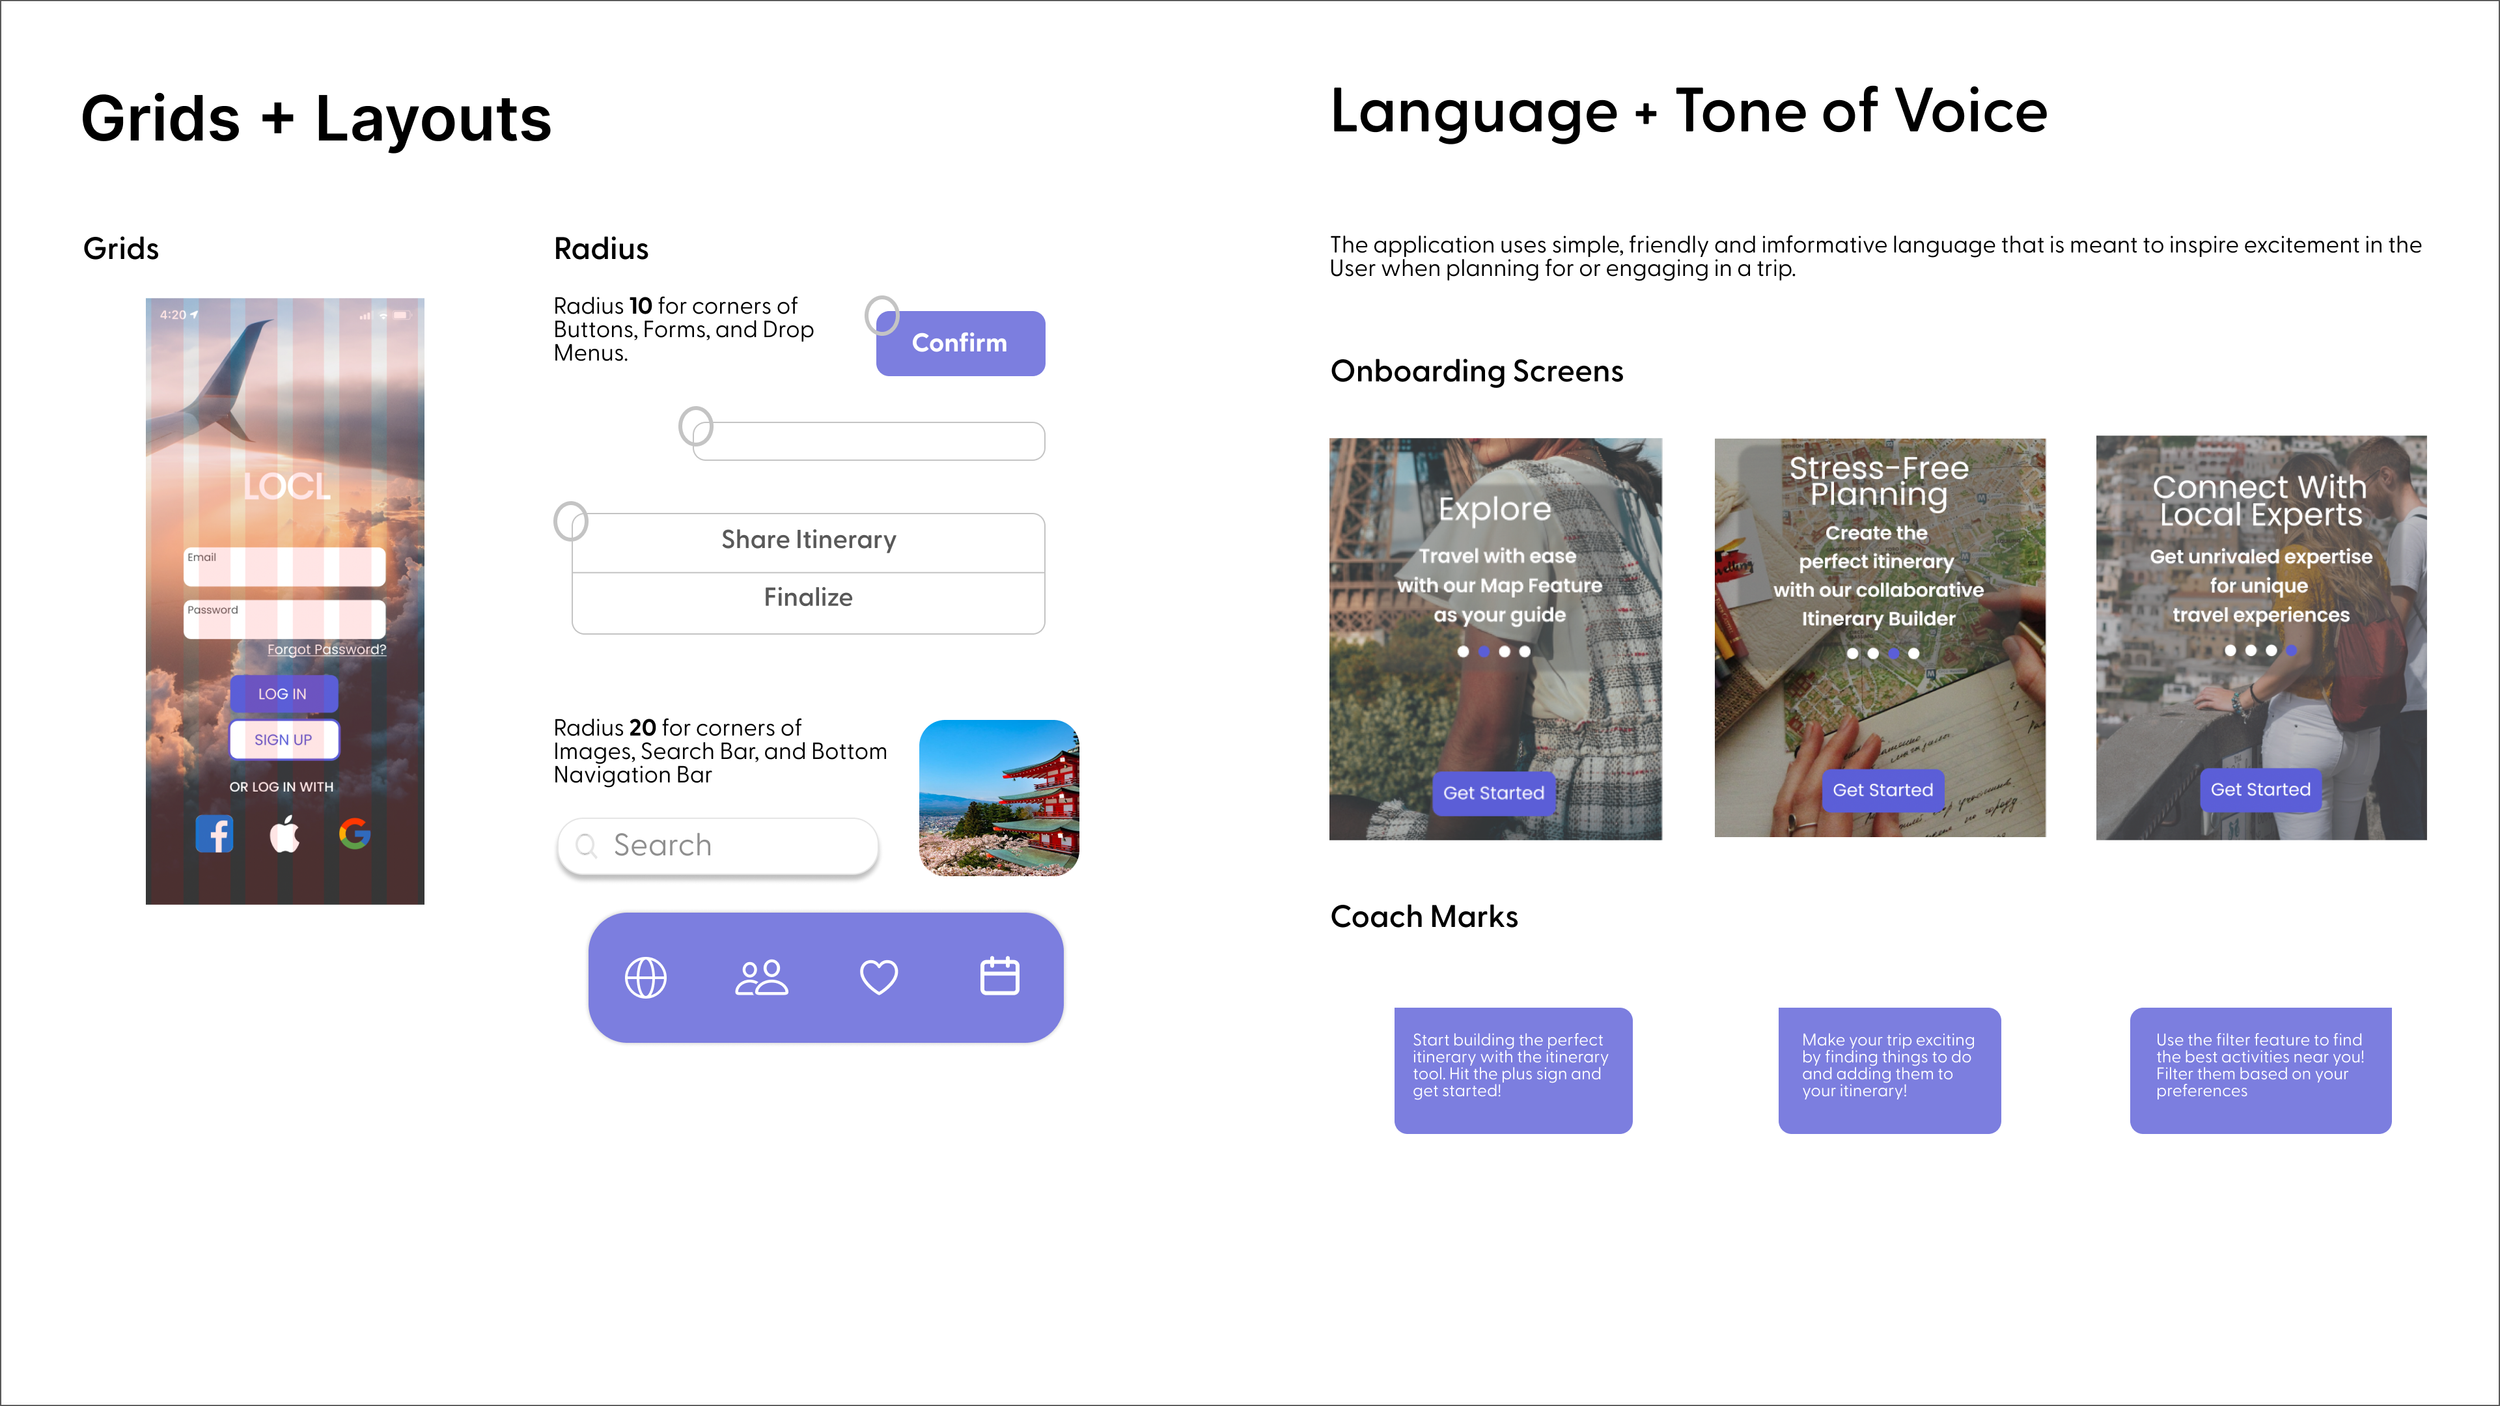Viewport: 2500px width, 1406px height.
Task: Click the itinerary tool coach mark
Action: point(1513,1070)
